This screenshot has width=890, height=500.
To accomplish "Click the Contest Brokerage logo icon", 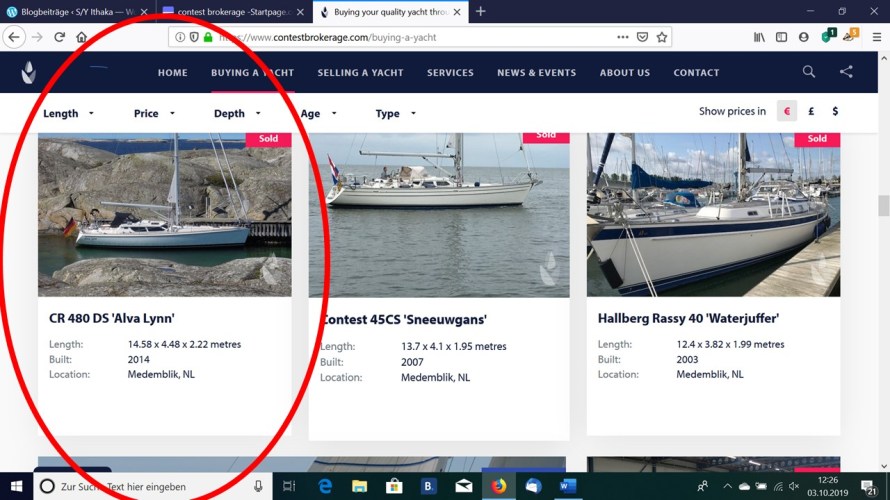I will [x=29, y=73].
